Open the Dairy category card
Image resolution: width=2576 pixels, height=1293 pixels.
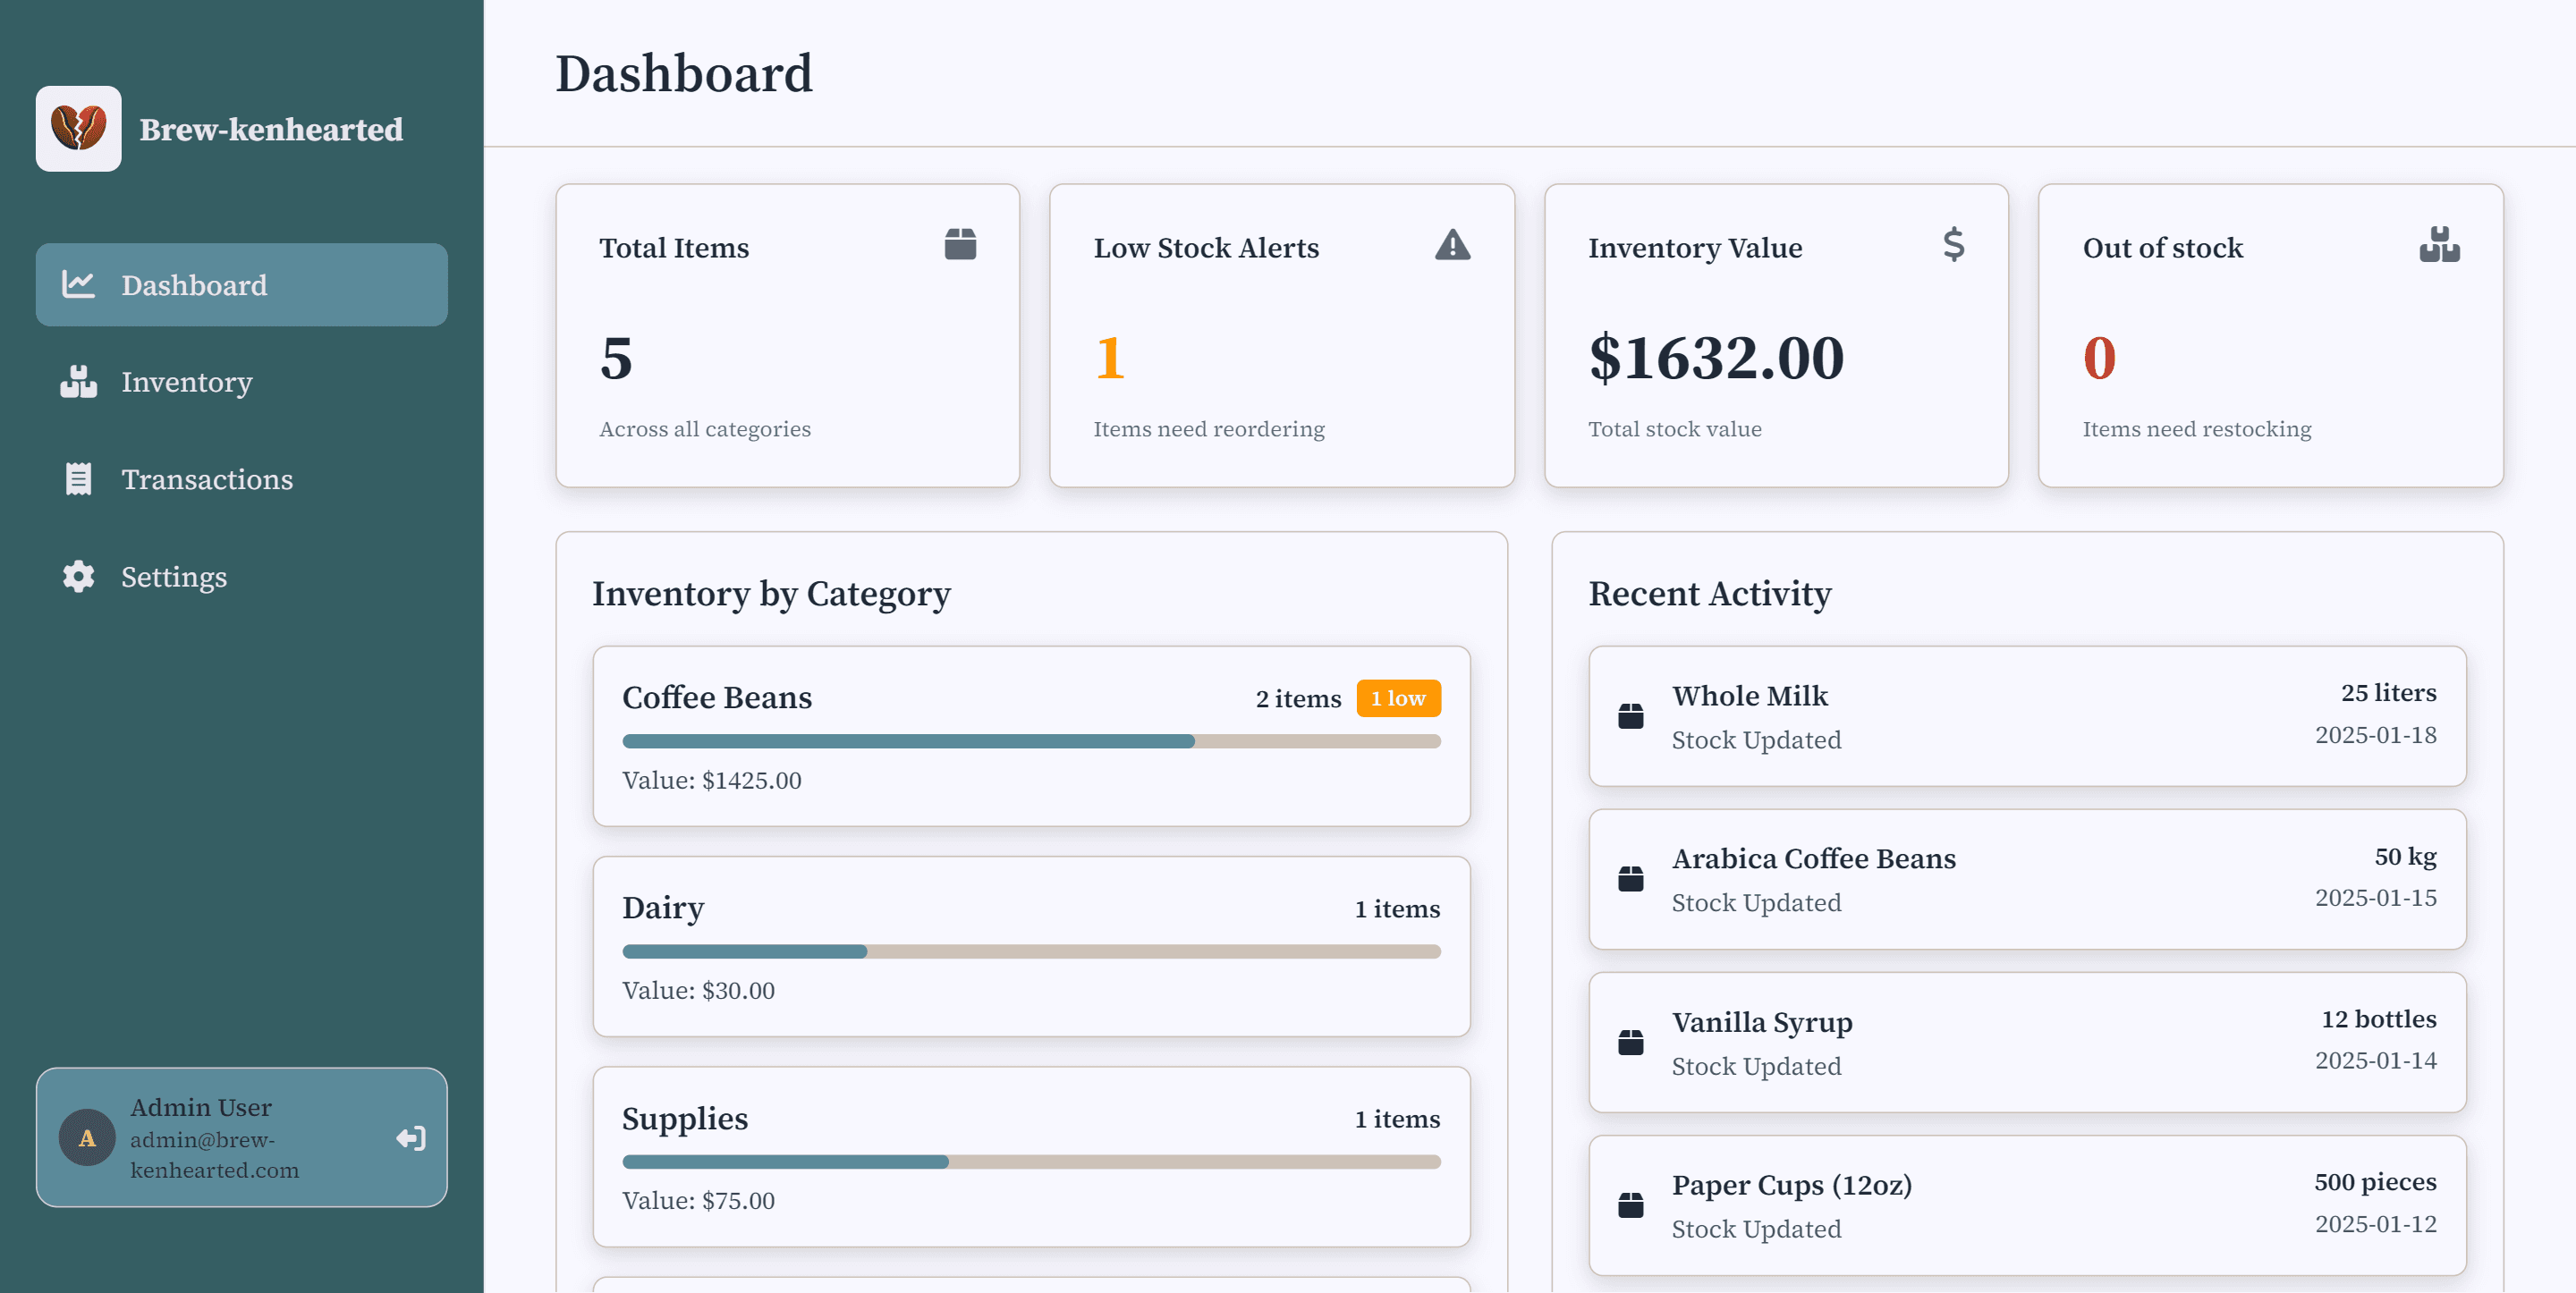click(1031, 946)
